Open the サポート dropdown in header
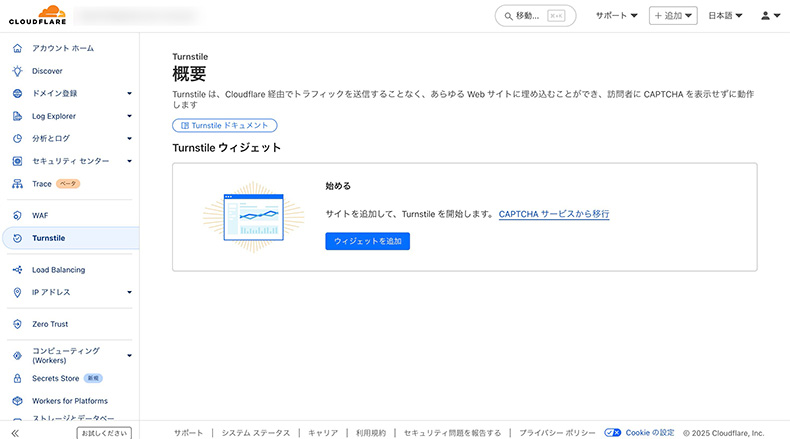790x439 pixels. click(x=617, y=16)
